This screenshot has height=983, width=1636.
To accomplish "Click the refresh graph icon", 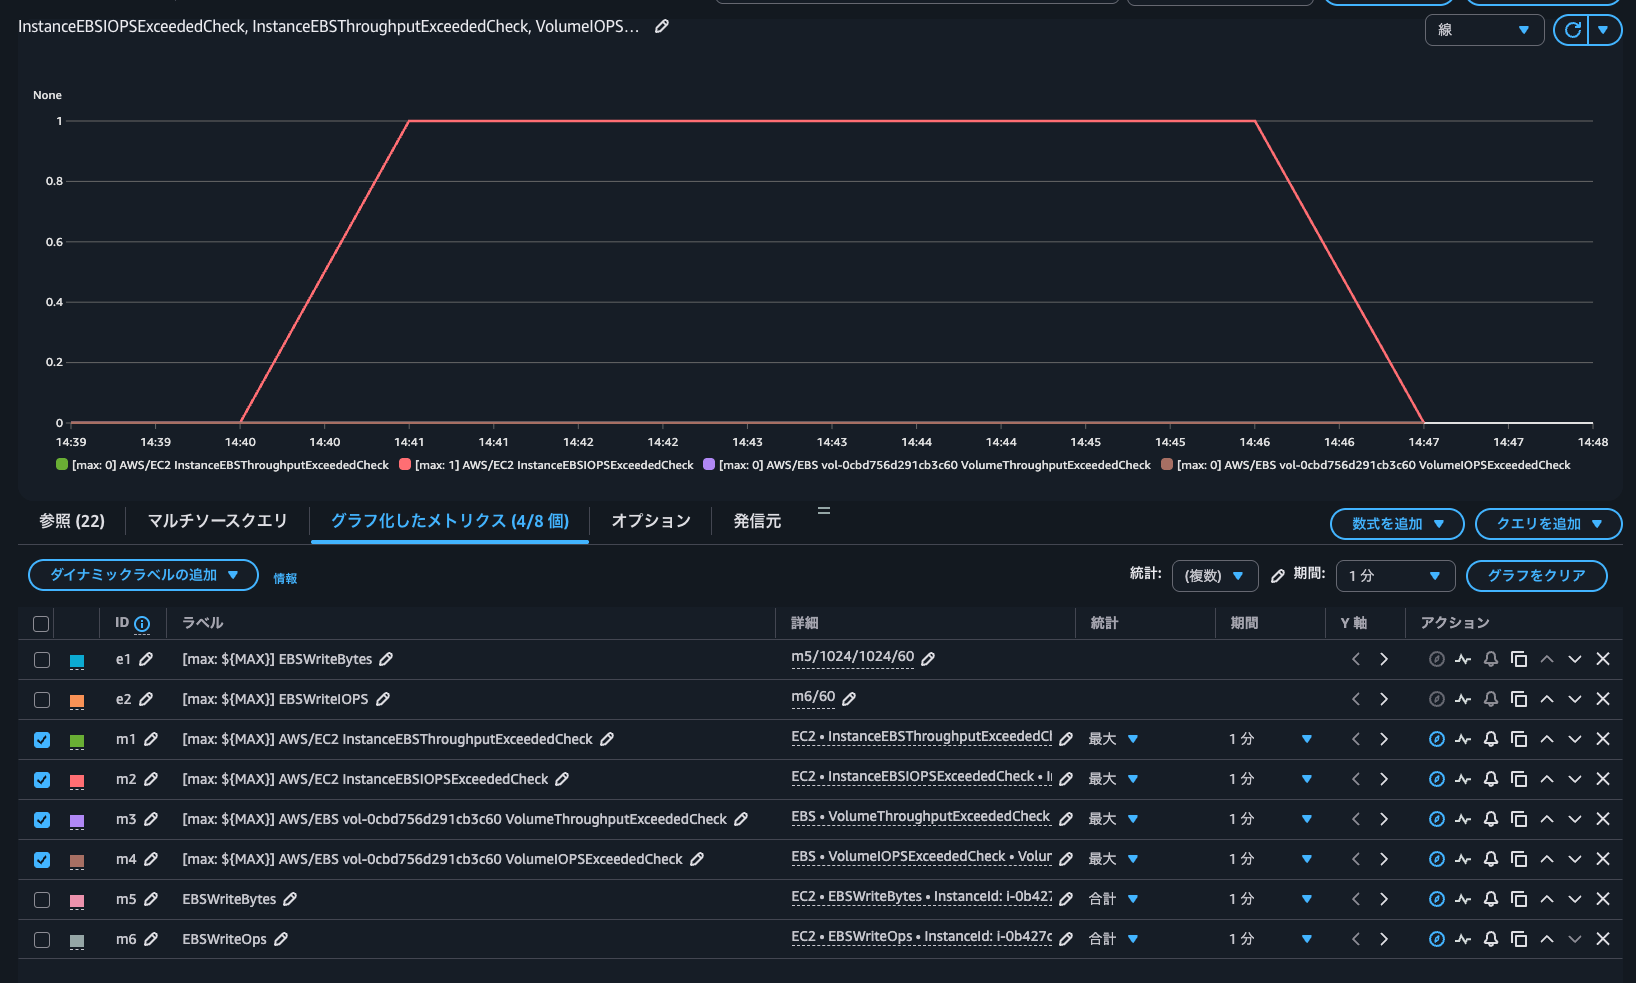I will [x=1572, y=30].
